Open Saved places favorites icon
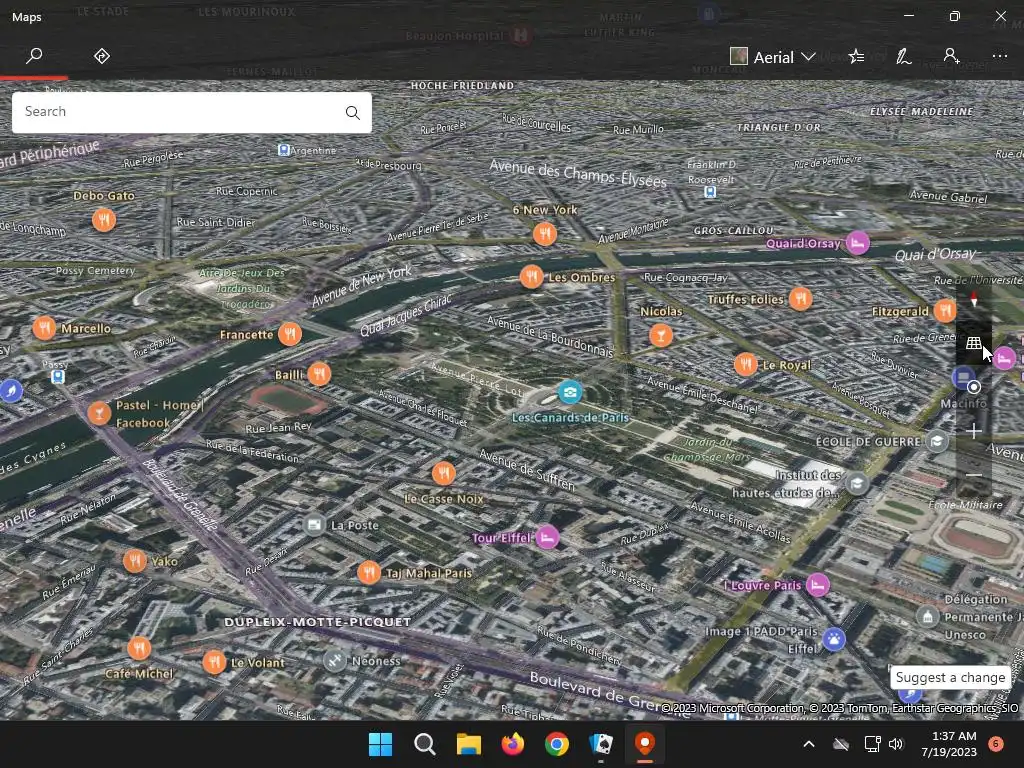1024x768 pixels. coord(856,57)
